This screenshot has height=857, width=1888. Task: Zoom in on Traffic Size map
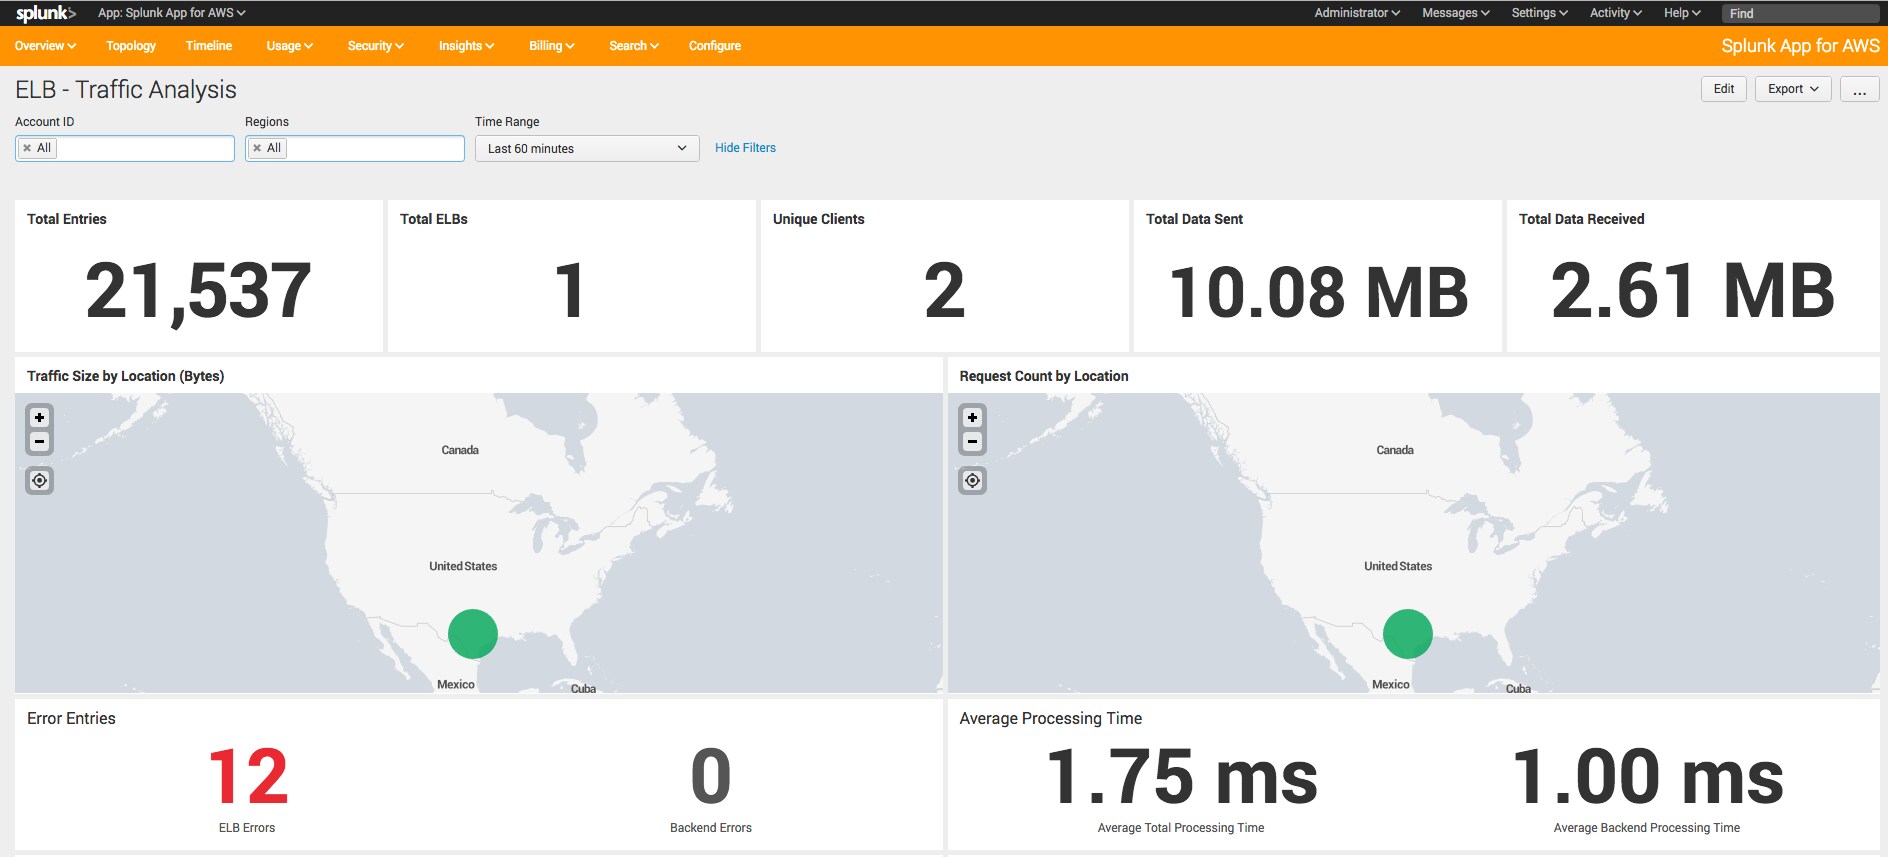pos(39,418)
